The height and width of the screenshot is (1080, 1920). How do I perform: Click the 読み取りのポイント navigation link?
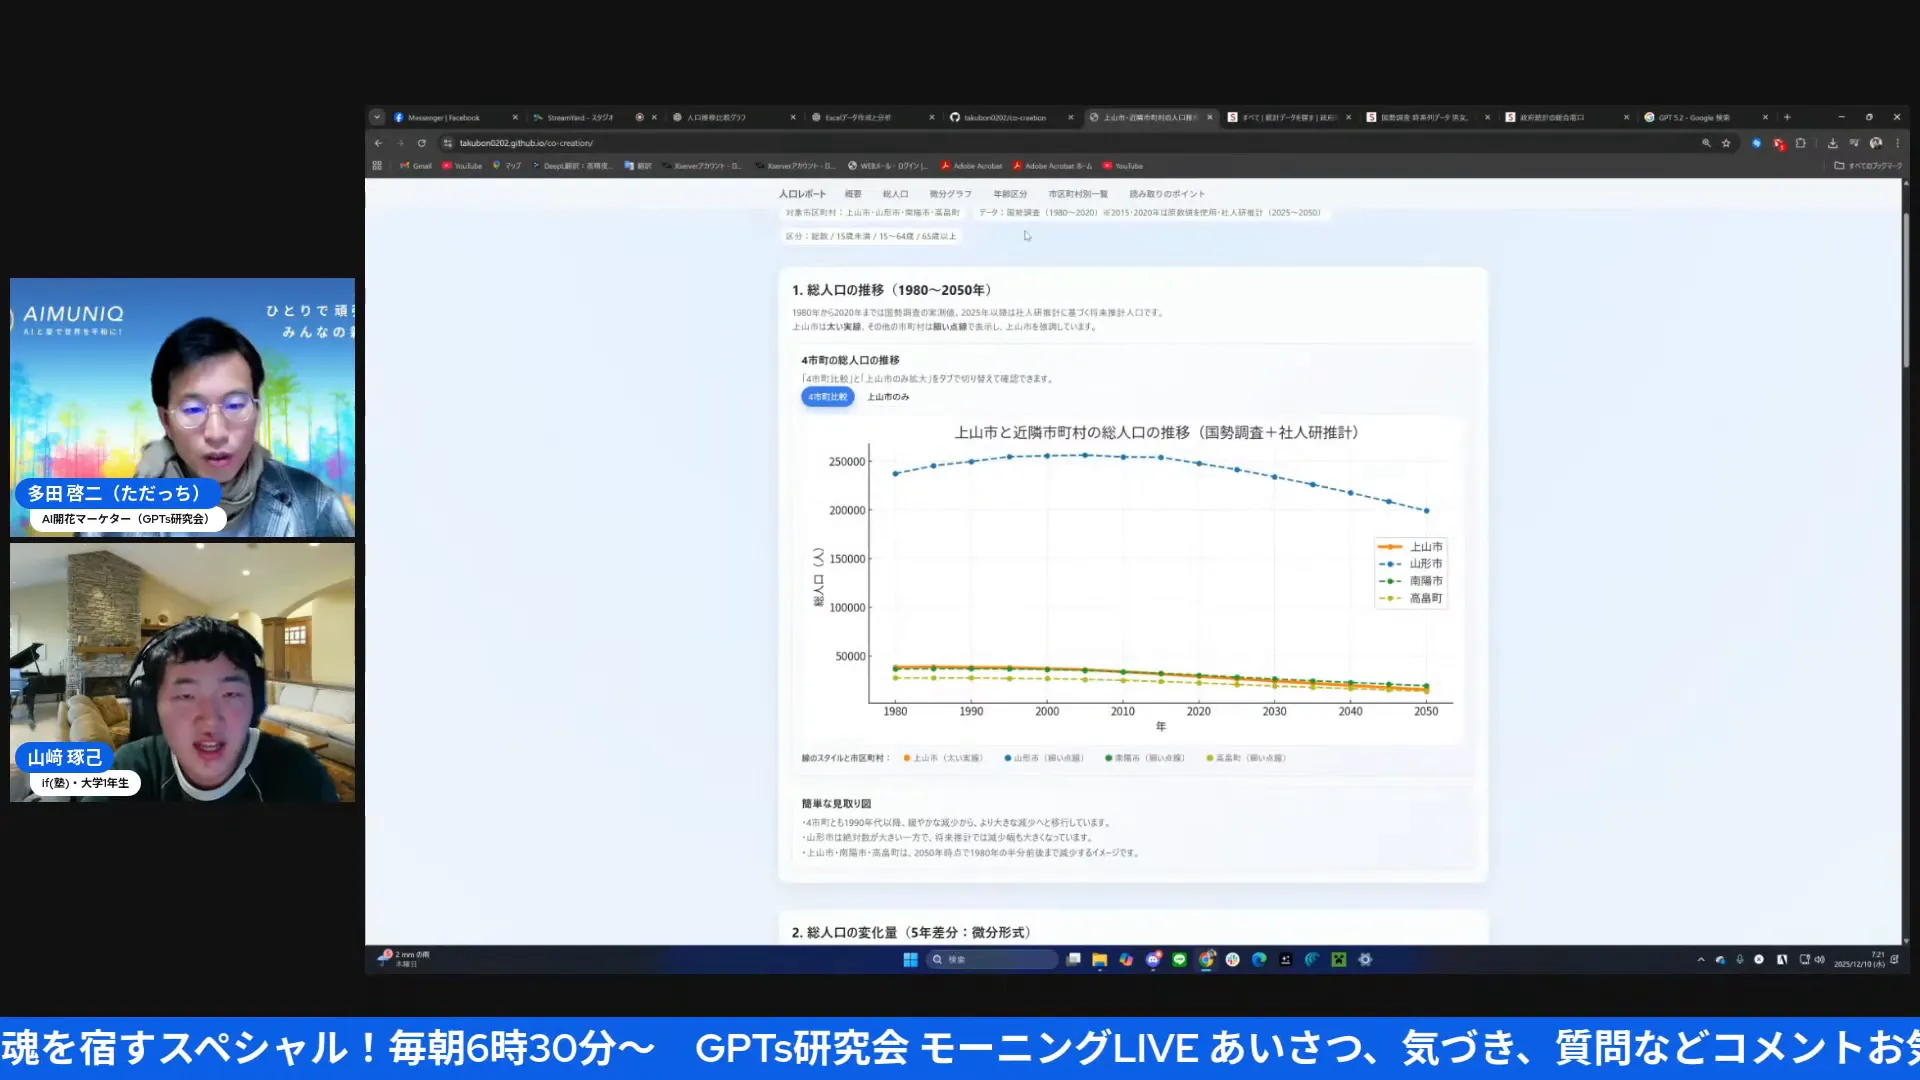click(1164, 193)
